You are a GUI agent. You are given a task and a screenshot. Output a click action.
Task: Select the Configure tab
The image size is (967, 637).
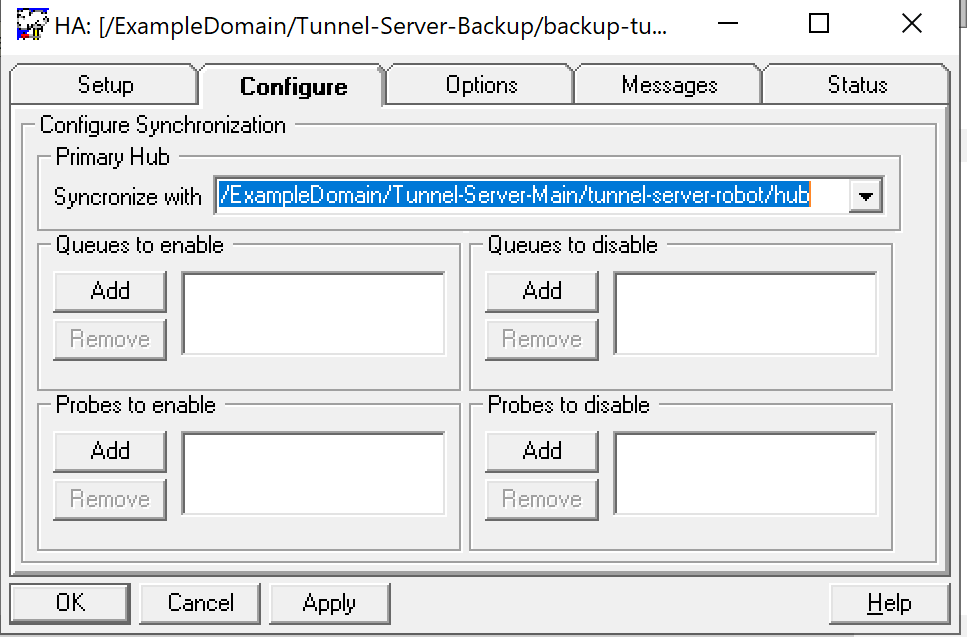click(293, 87)
